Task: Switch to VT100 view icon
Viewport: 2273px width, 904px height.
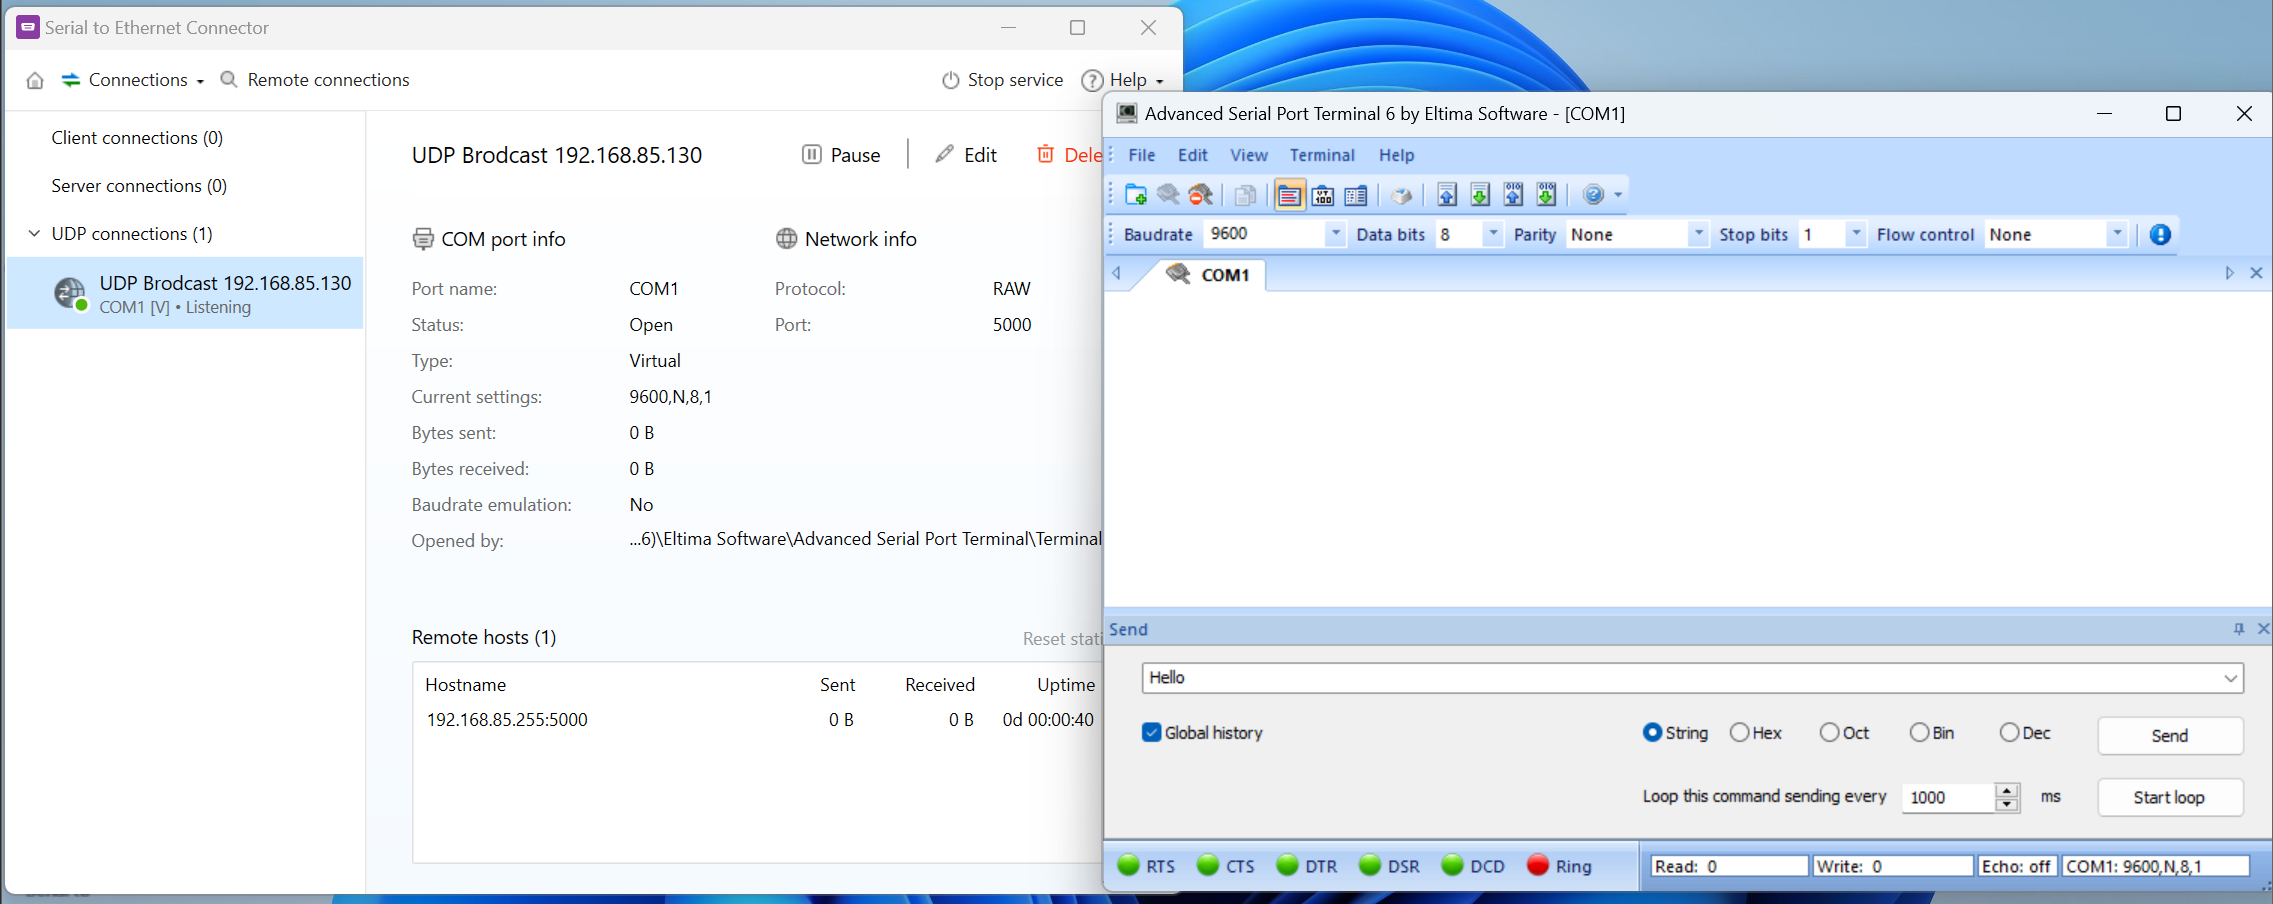Action: pos(1323,195)
